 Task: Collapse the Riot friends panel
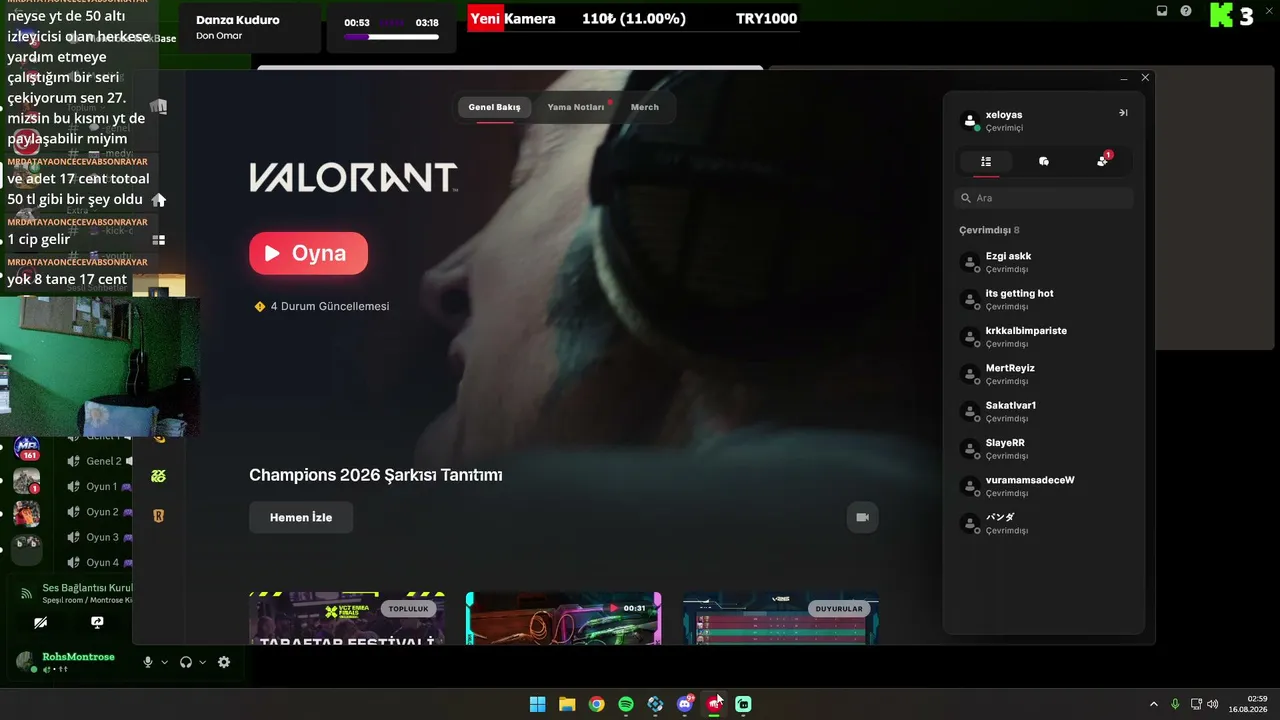point(1123,113)
